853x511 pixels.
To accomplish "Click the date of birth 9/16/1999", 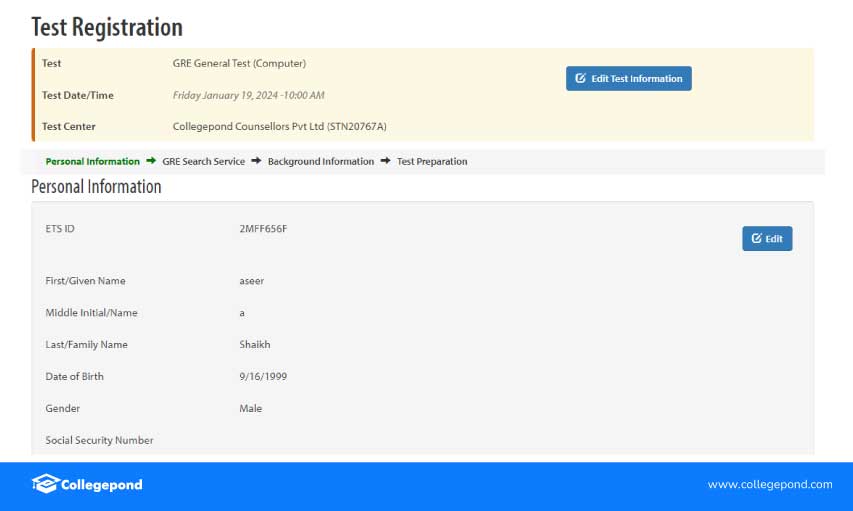I will 263,377.
